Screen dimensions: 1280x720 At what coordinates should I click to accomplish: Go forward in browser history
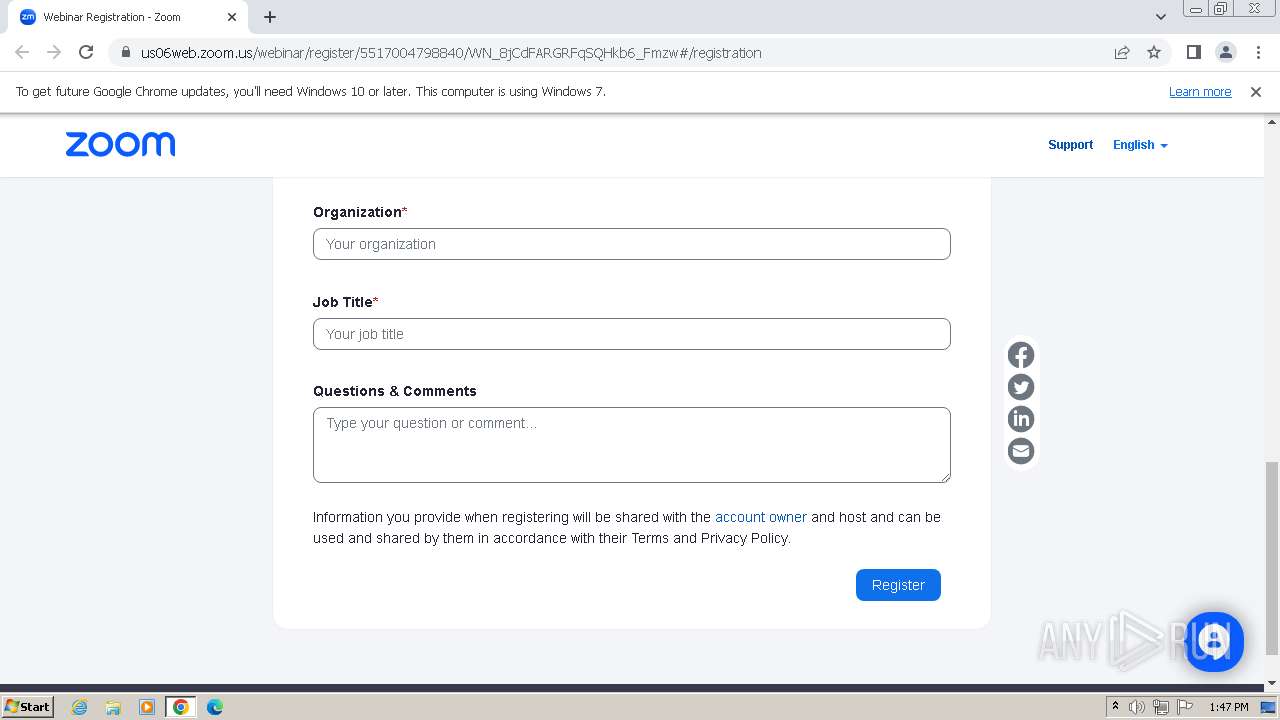pyautogui.click(x=54, y=52)
